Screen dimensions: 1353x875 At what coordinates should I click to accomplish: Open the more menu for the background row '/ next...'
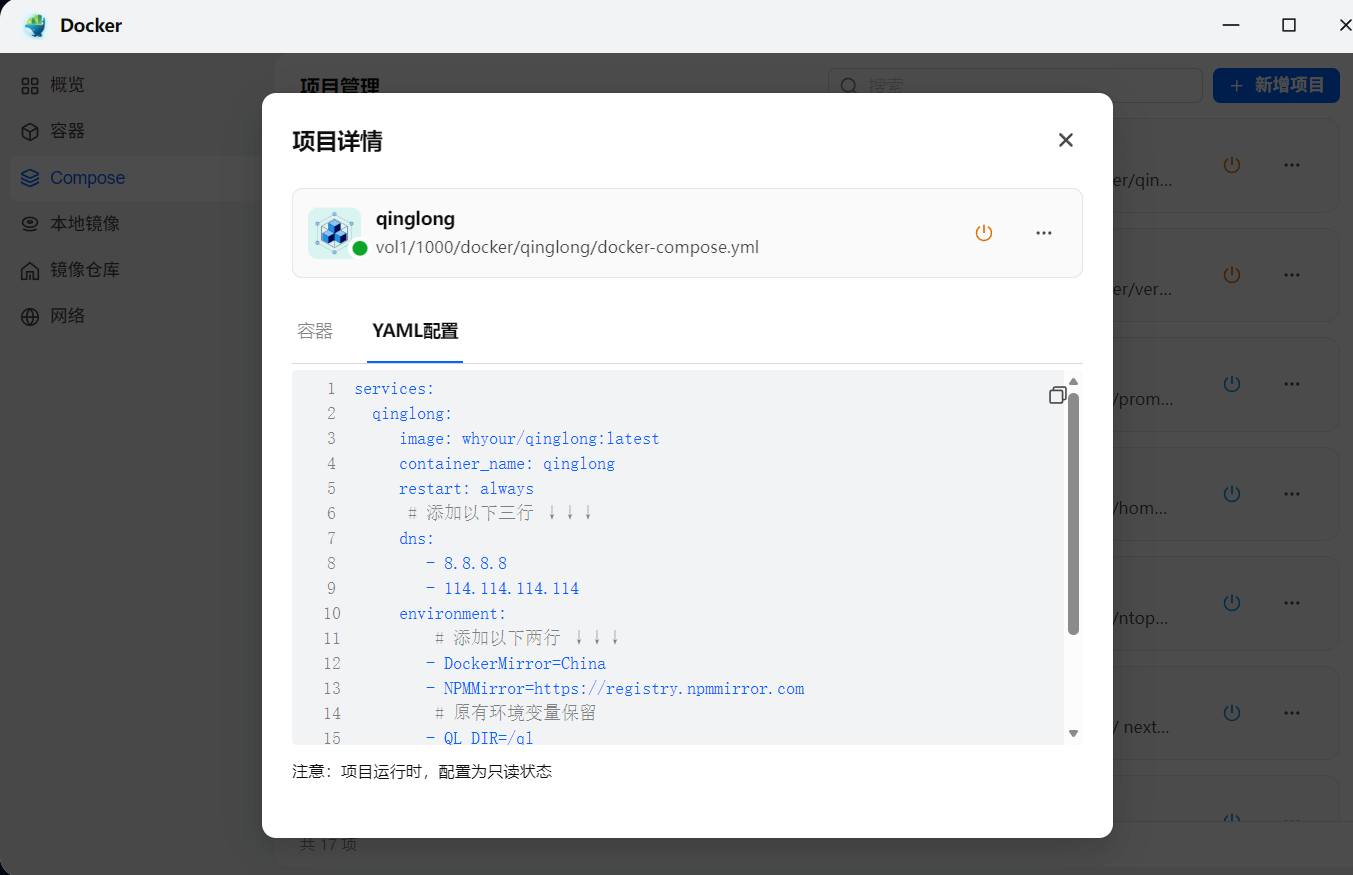click(1292, 713)
